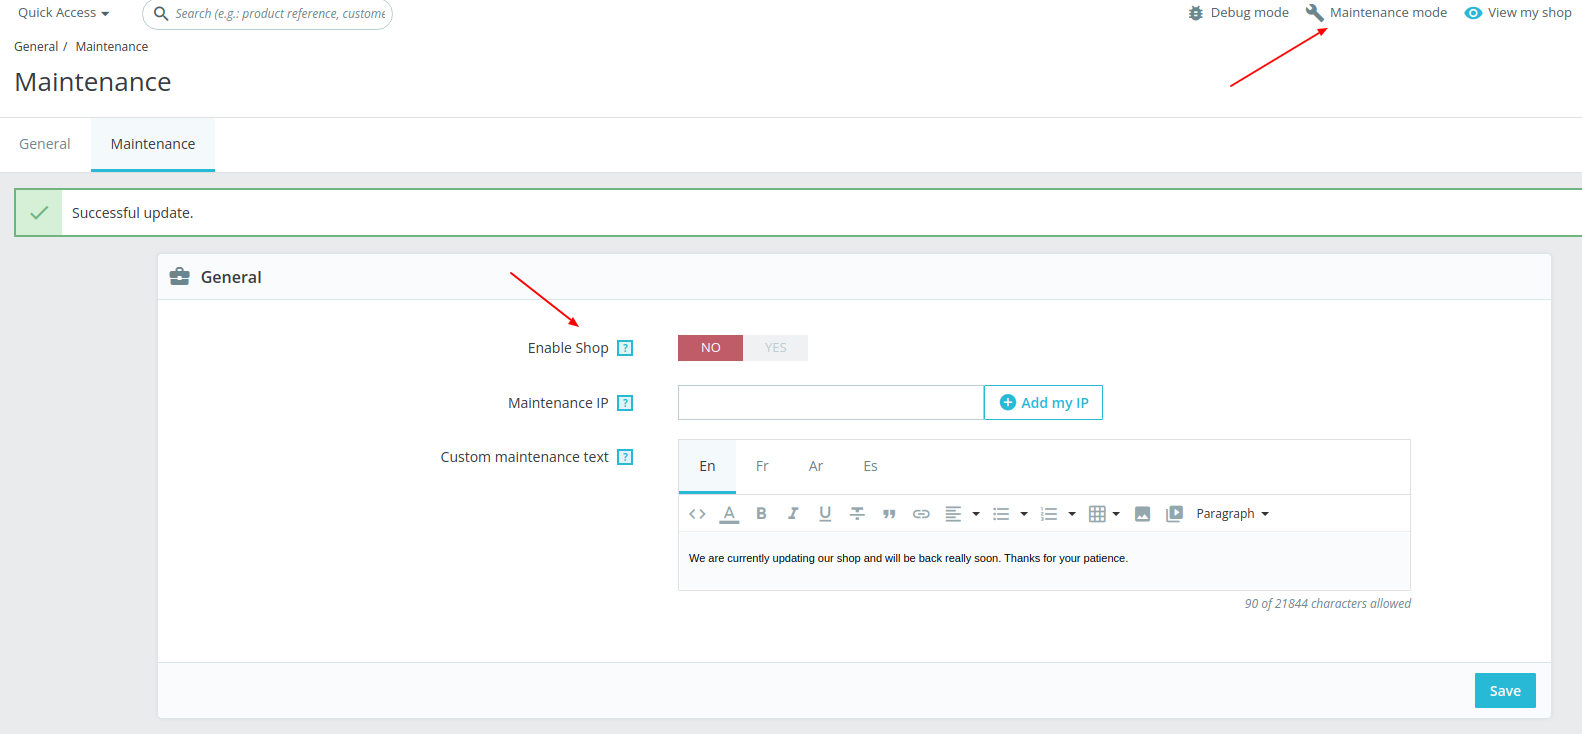Switch editor language to Fr
This screenshot has height=734, width=1582.
pos(762,466)
